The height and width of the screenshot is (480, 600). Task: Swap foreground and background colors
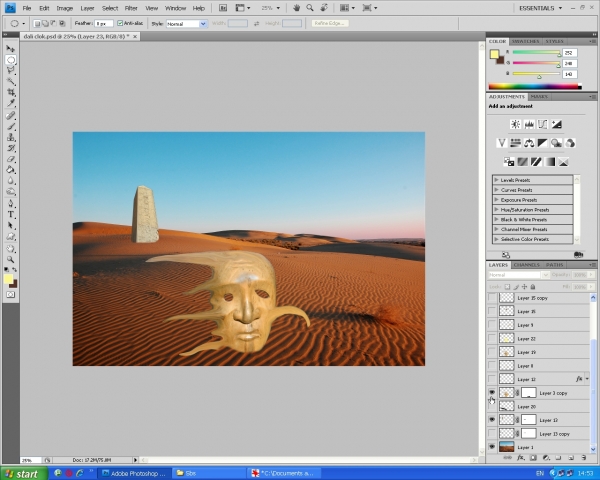point(15,270)
